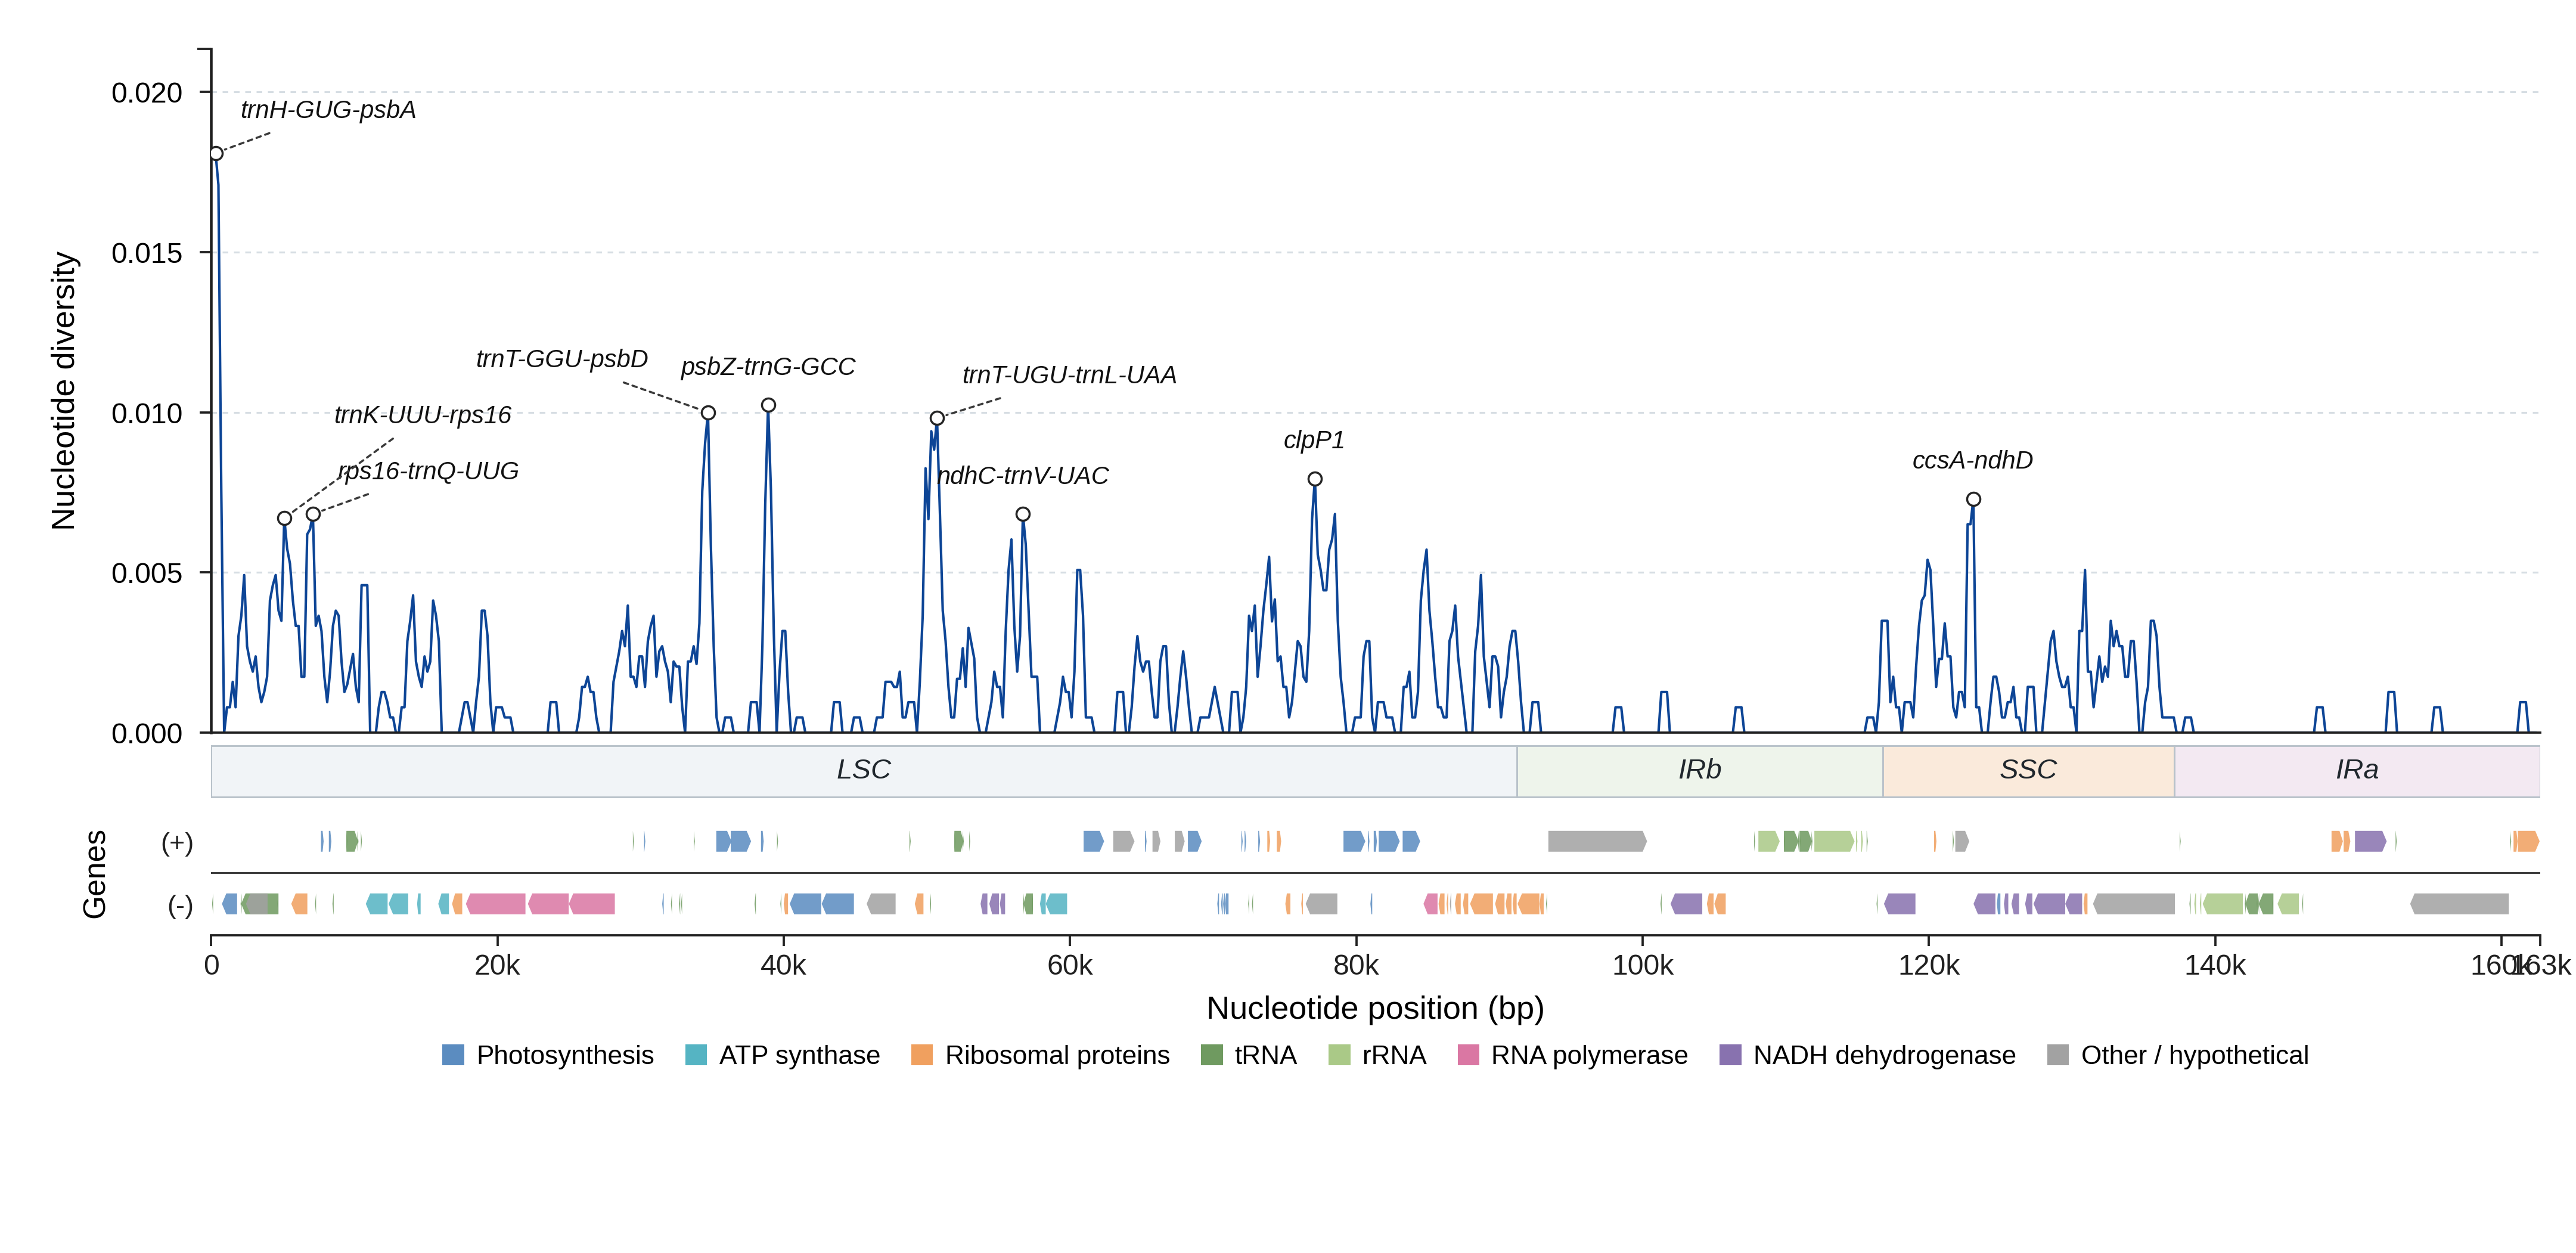Click the 0.020 y-axis tick label
Viewport: 2576px width, 1253px height.
147,93
